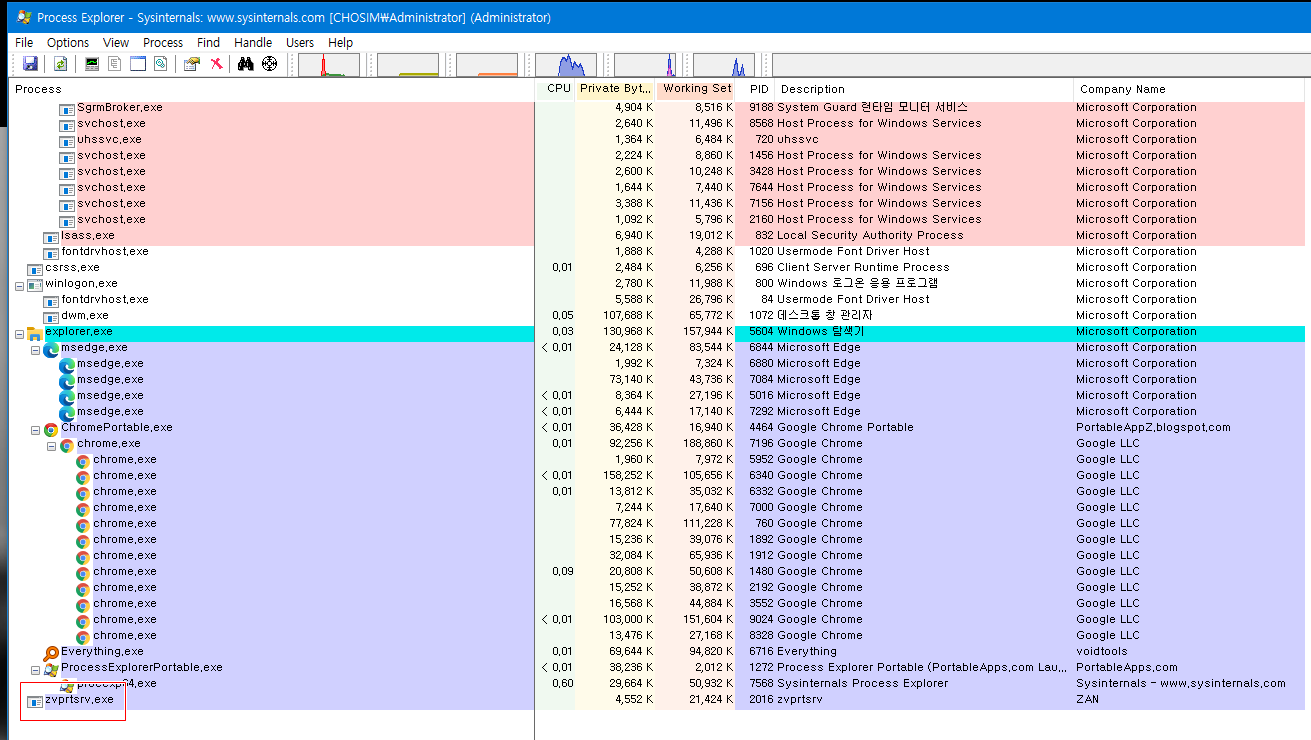Open the Users menu
The height and width of the screenshot is (740, 1311).
pyautogui.click(x=300, y=42)
